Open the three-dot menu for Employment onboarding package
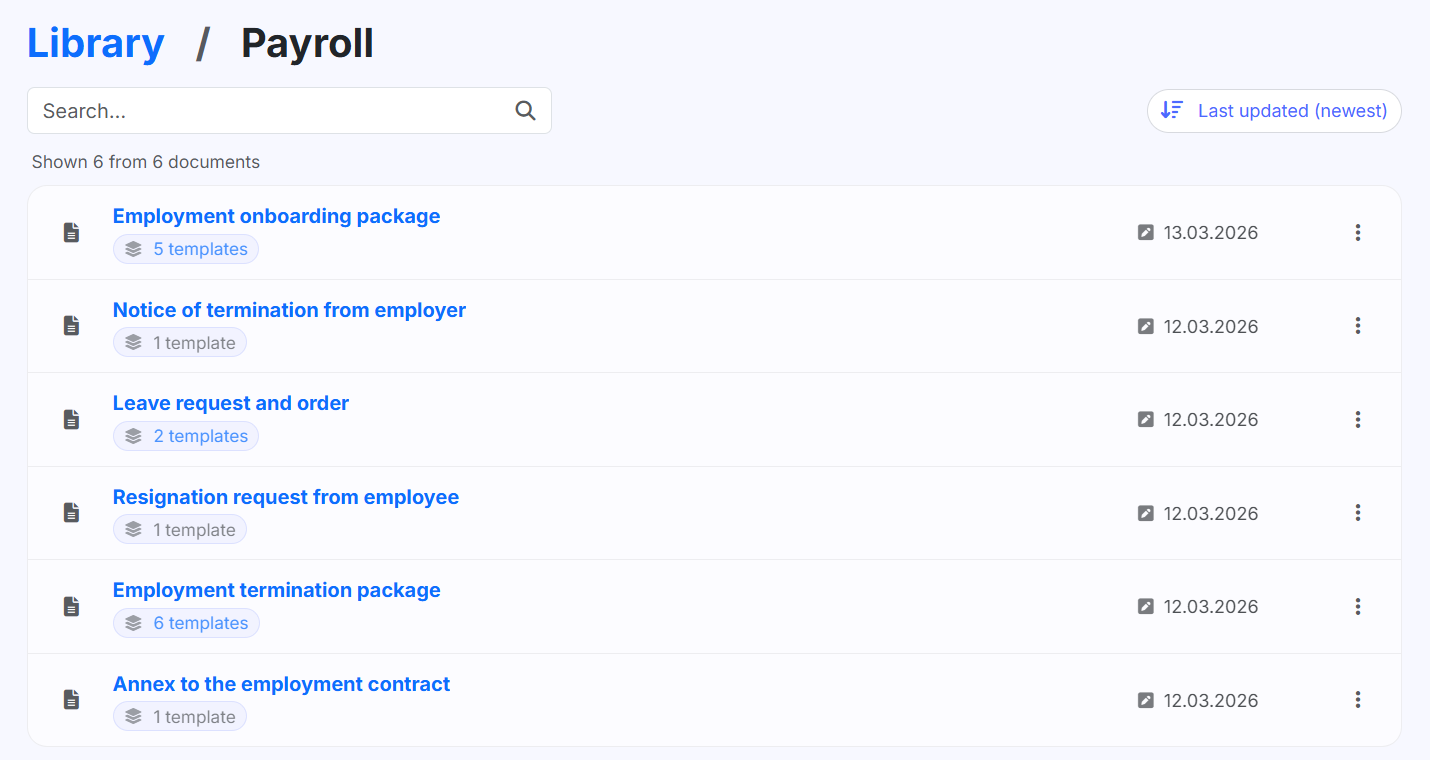This screenshot has height=760, width=1430. (1358, 231)
